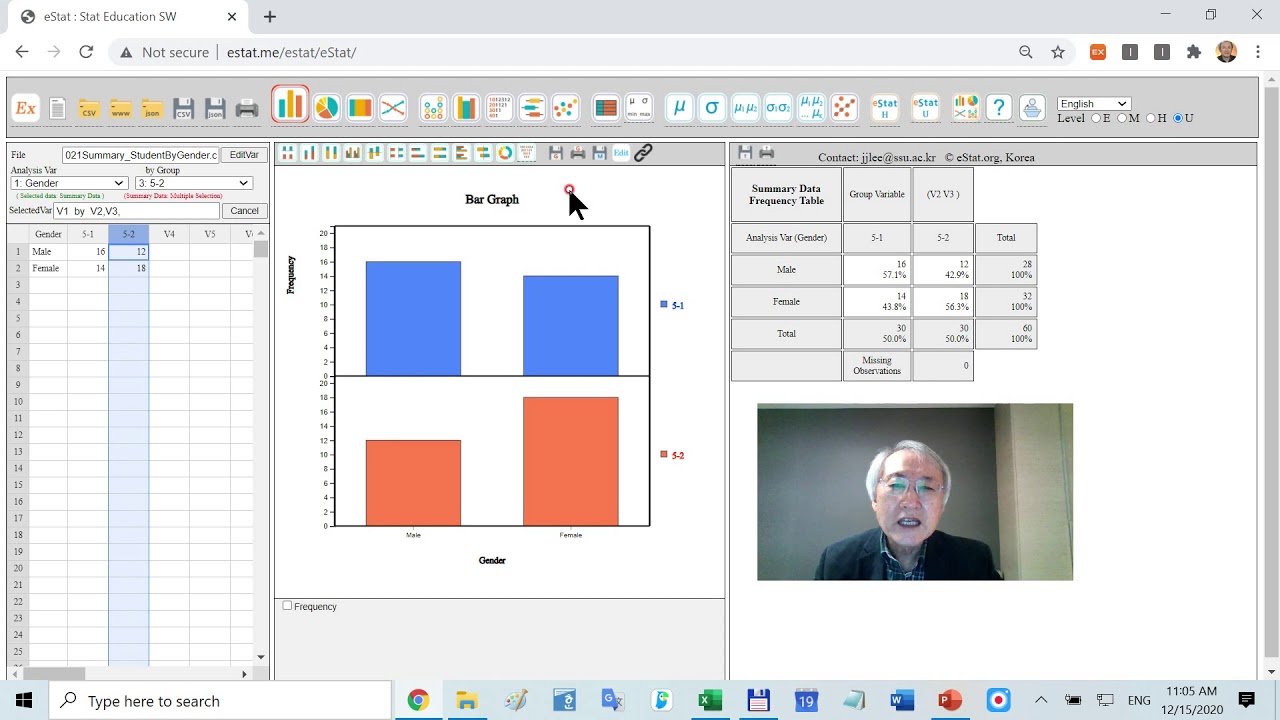This screenshot has width=1280, height=720.
Task: Open a CSV file from folder icon
Action: pos(89,109)
